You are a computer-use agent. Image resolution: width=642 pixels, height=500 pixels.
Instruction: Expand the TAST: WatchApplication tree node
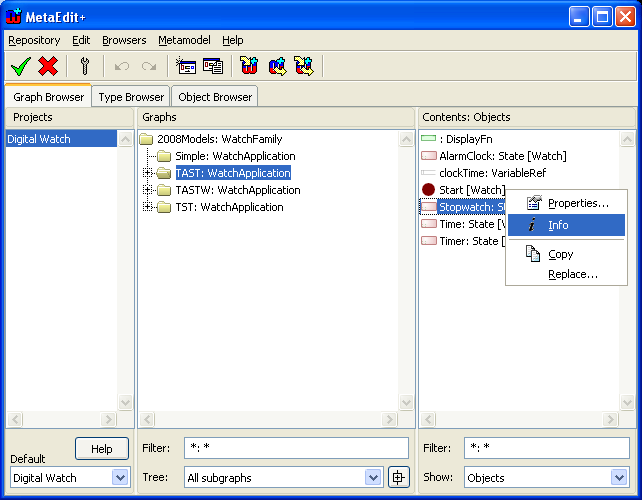click(147, 173)
